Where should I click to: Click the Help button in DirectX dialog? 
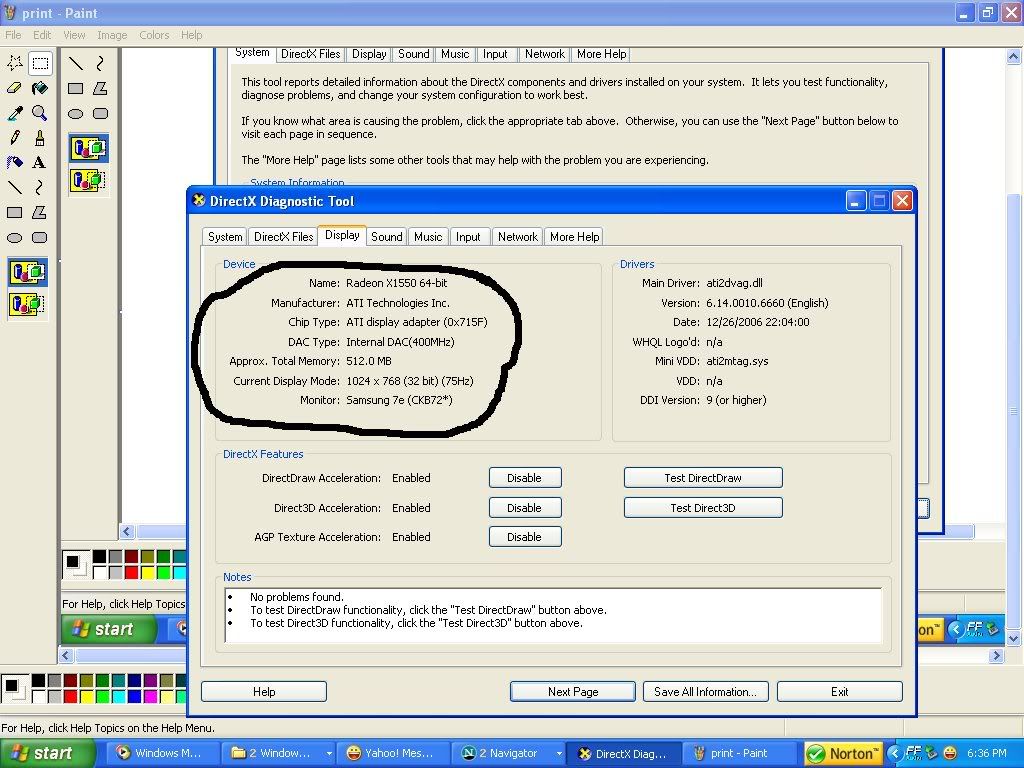pos(264,692)
